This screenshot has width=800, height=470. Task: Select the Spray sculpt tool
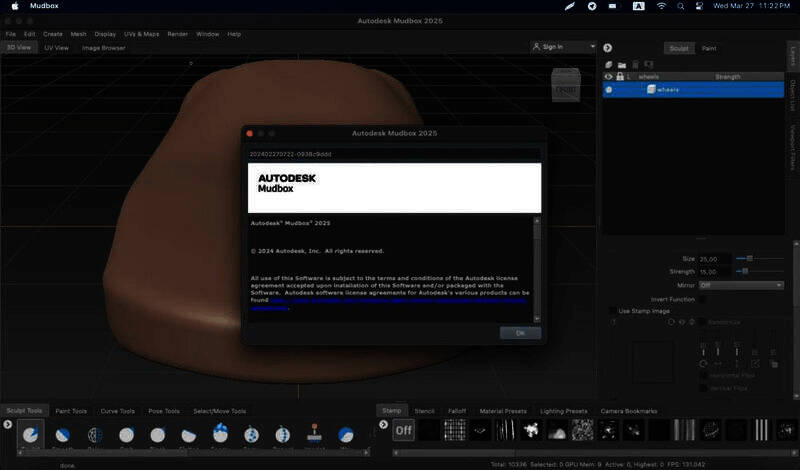click(x=251, y=435)
